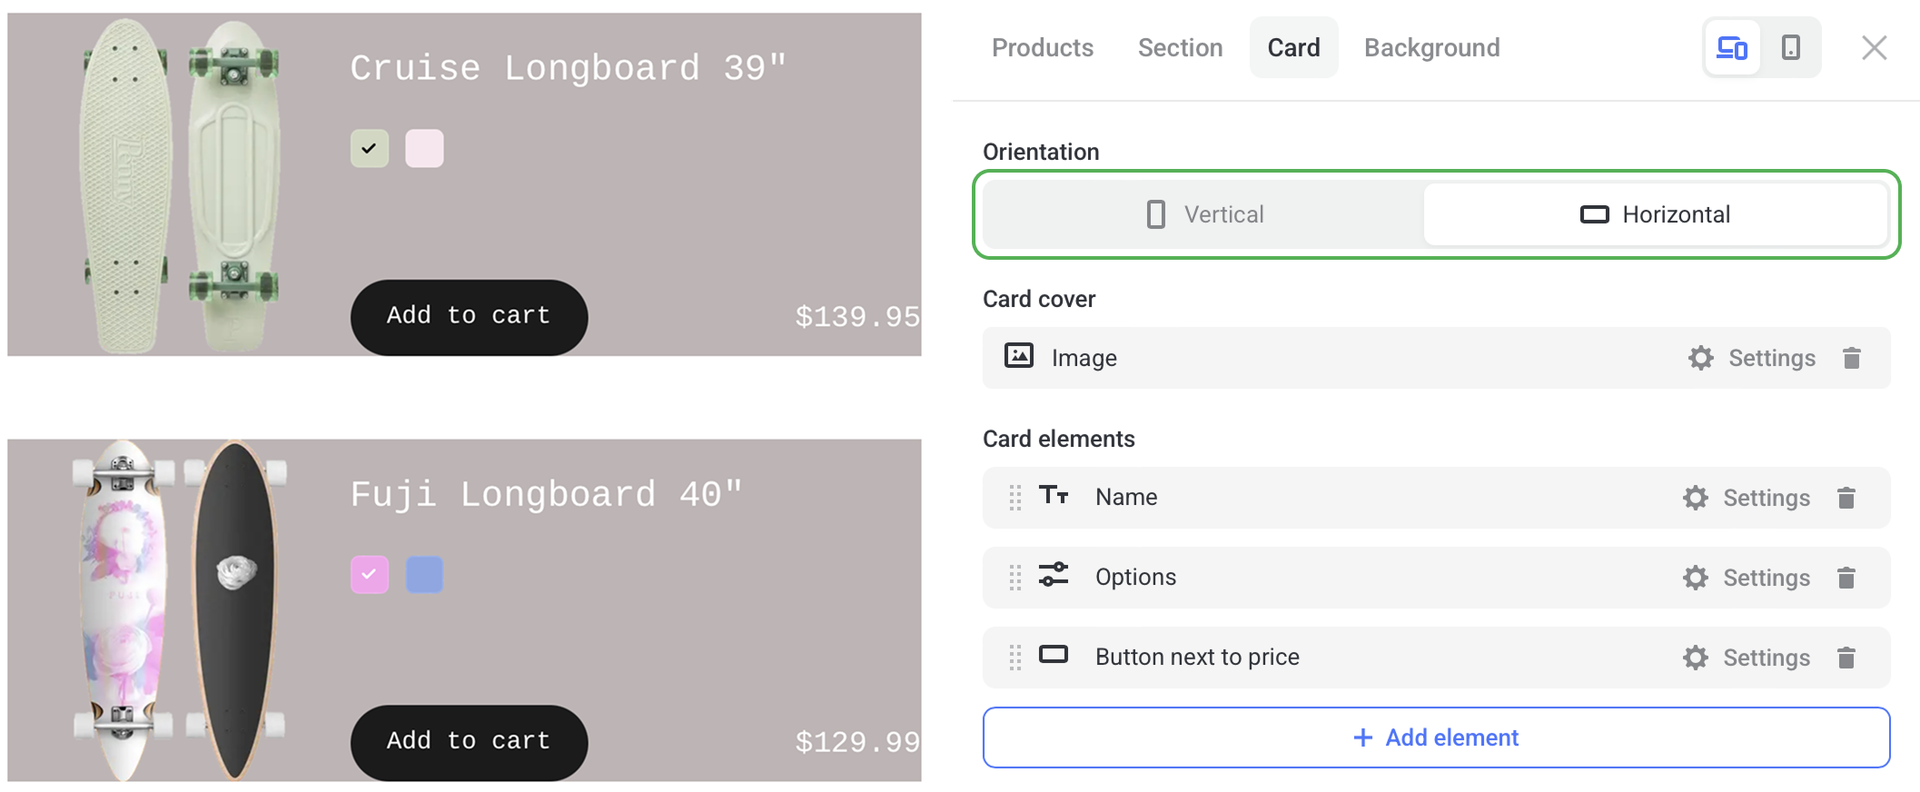Open Settings for the Image cover
The height and width of the screenshot is (792, 1920).
click(1752, 358)
